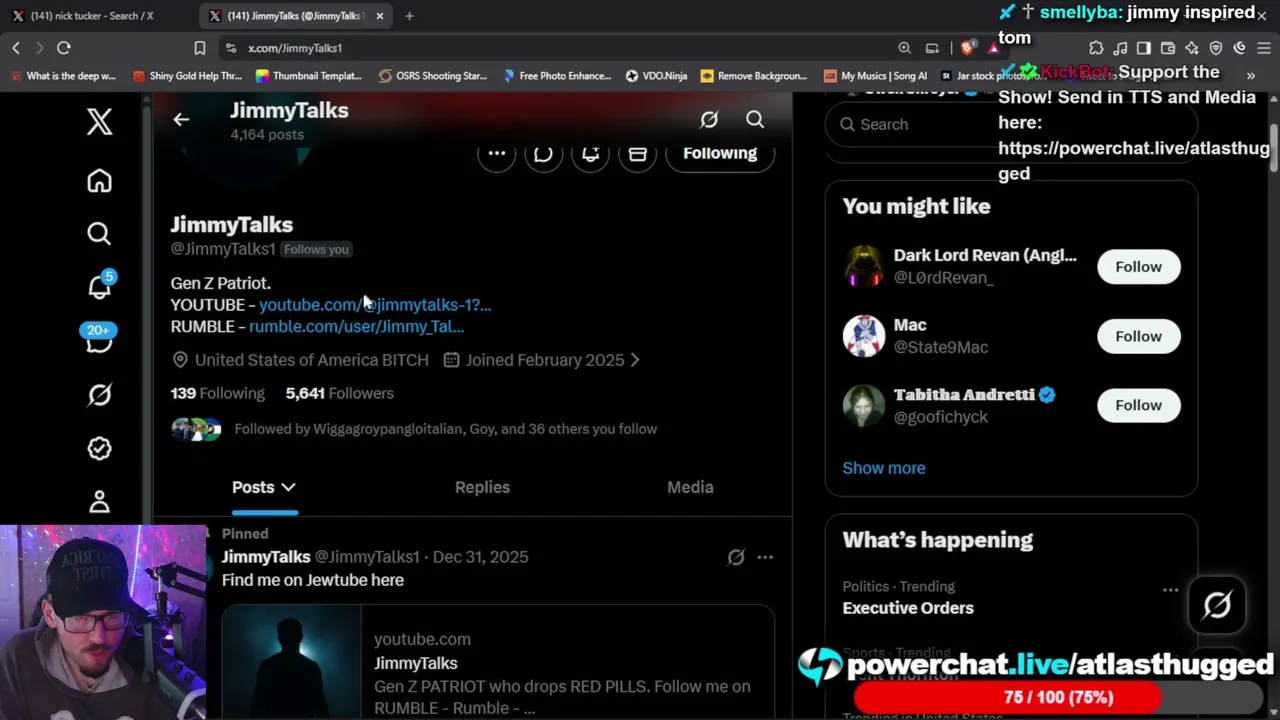Image resolution: width=1280 pixels, height=720 pixels.
Task: Open Tabitha Andretti's profile avatar
Action: (x=864, y=405)
